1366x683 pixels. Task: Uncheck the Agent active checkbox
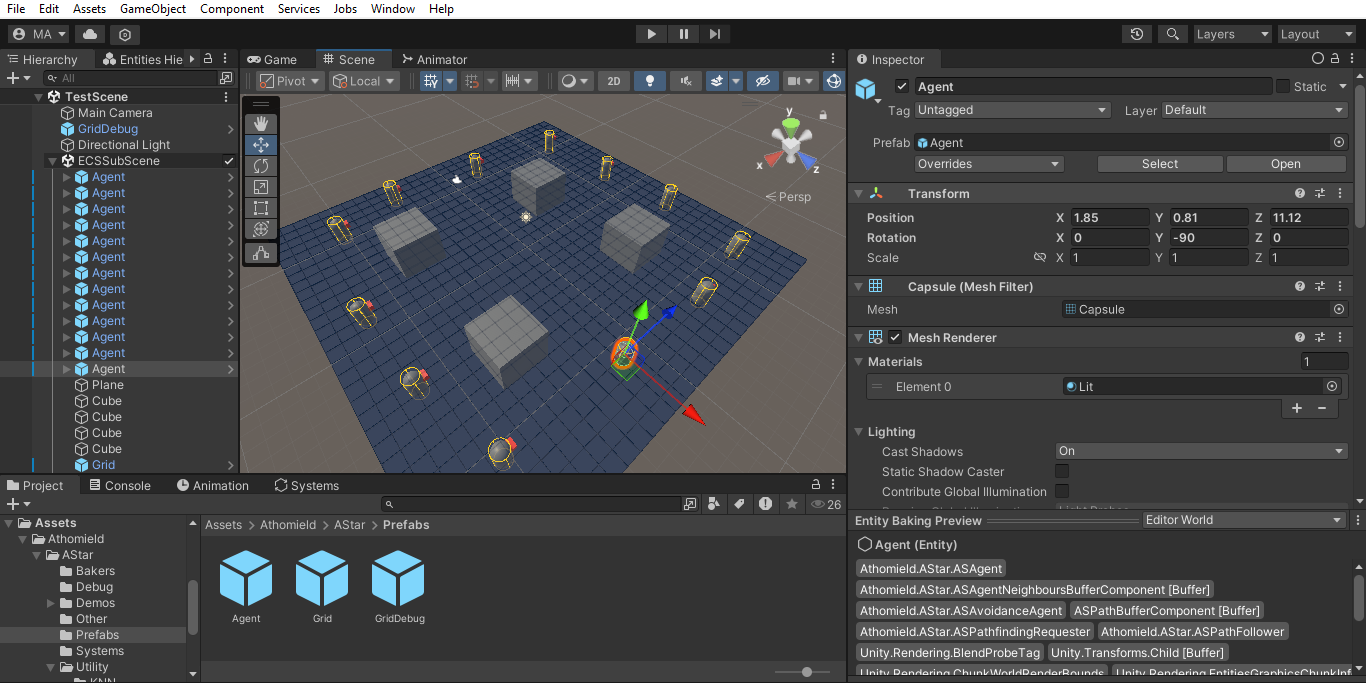[902, 87]
